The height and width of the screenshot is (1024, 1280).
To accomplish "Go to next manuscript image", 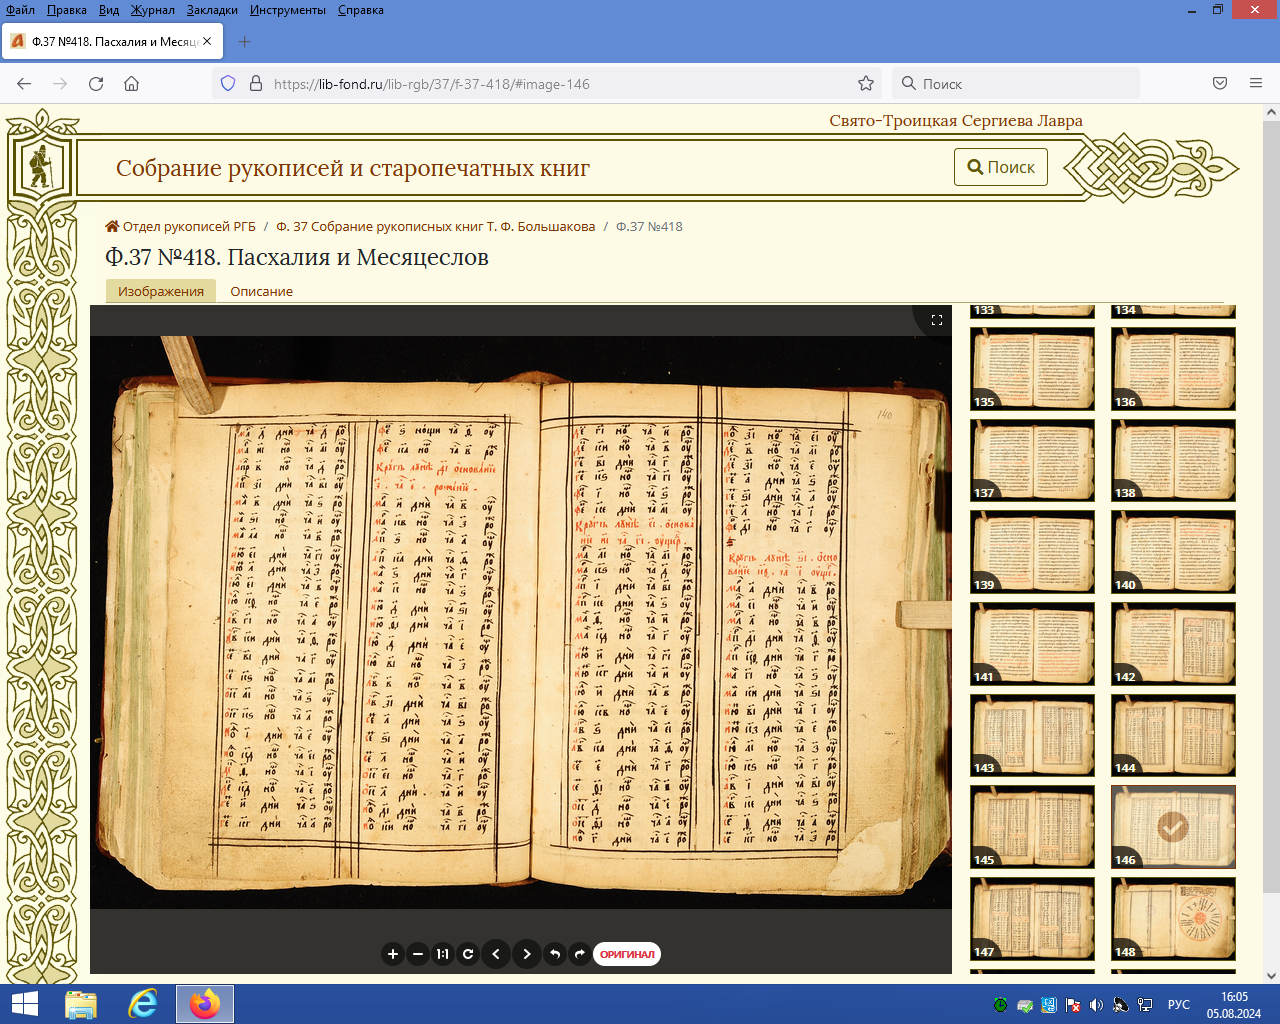I will (527, 954).
